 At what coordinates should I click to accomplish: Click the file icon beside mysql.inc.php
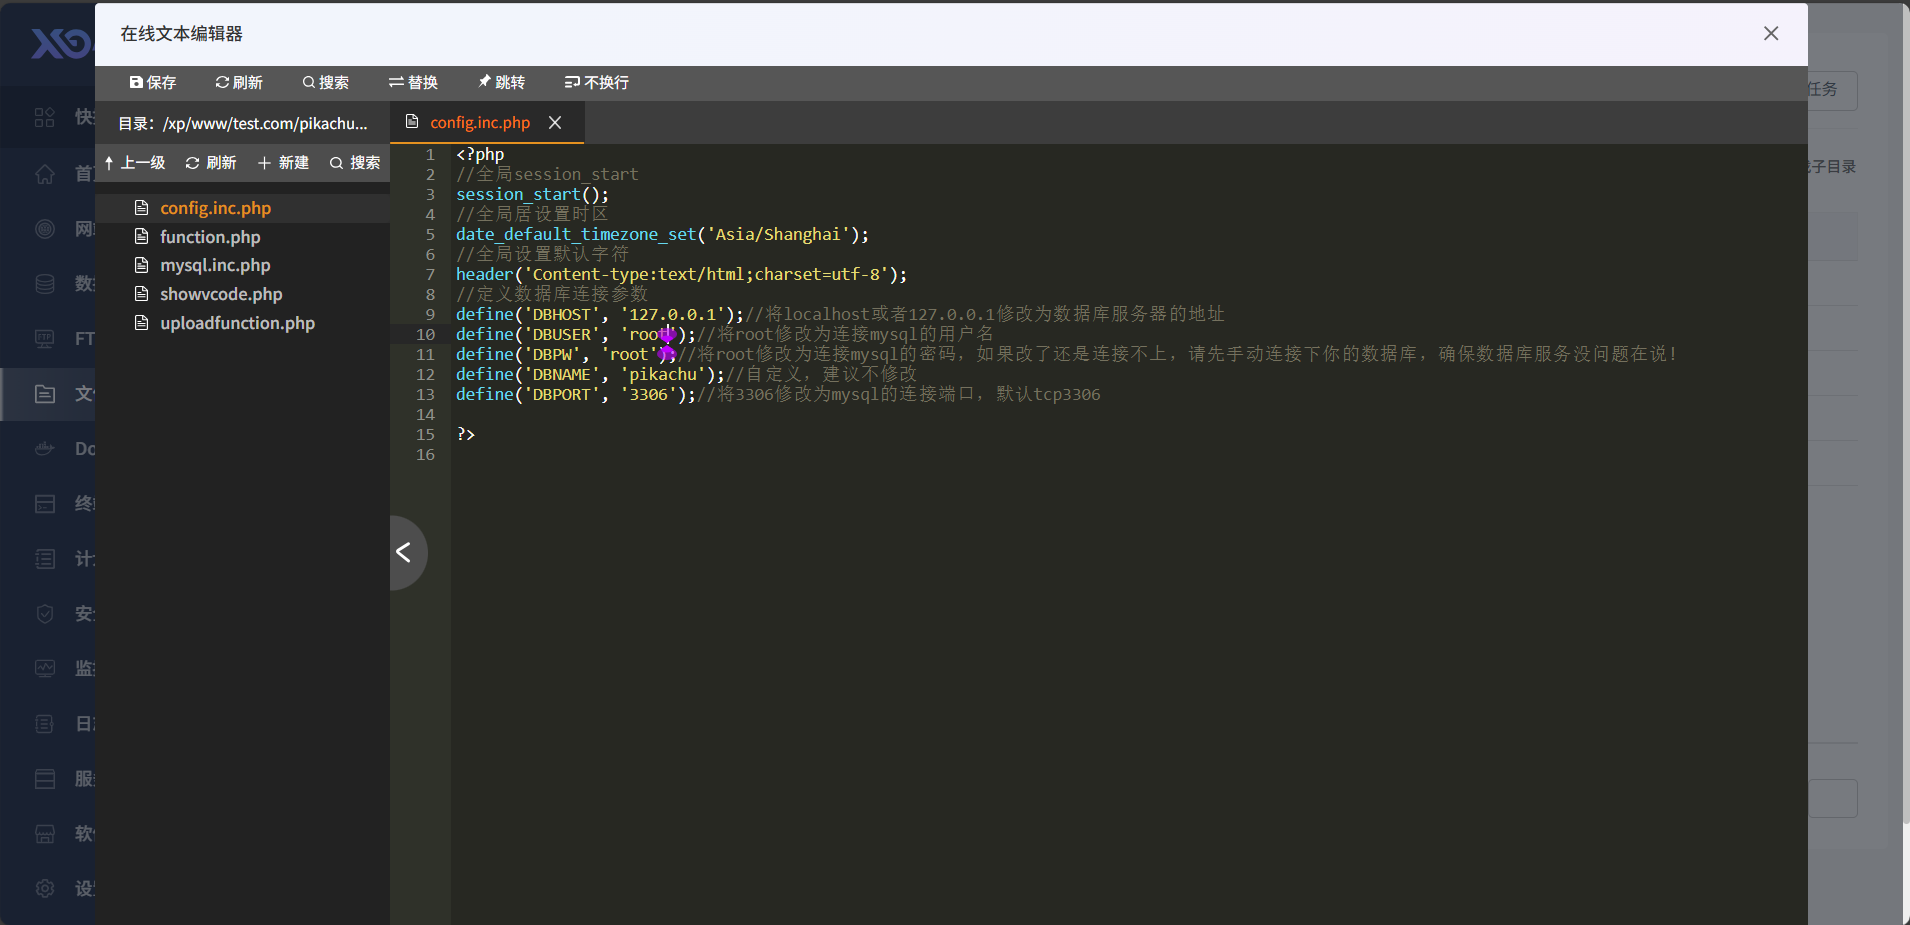coord(141,265)
